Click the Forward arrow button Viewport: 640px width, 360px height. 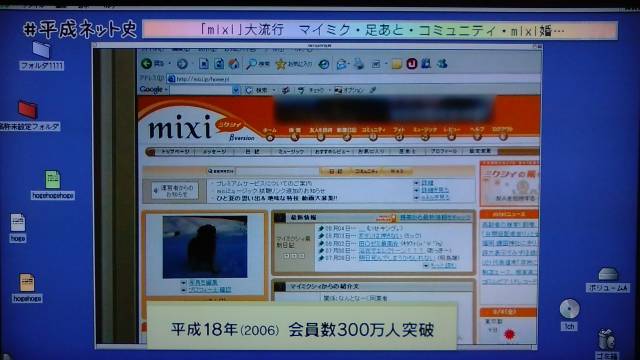tap(182, 64)
